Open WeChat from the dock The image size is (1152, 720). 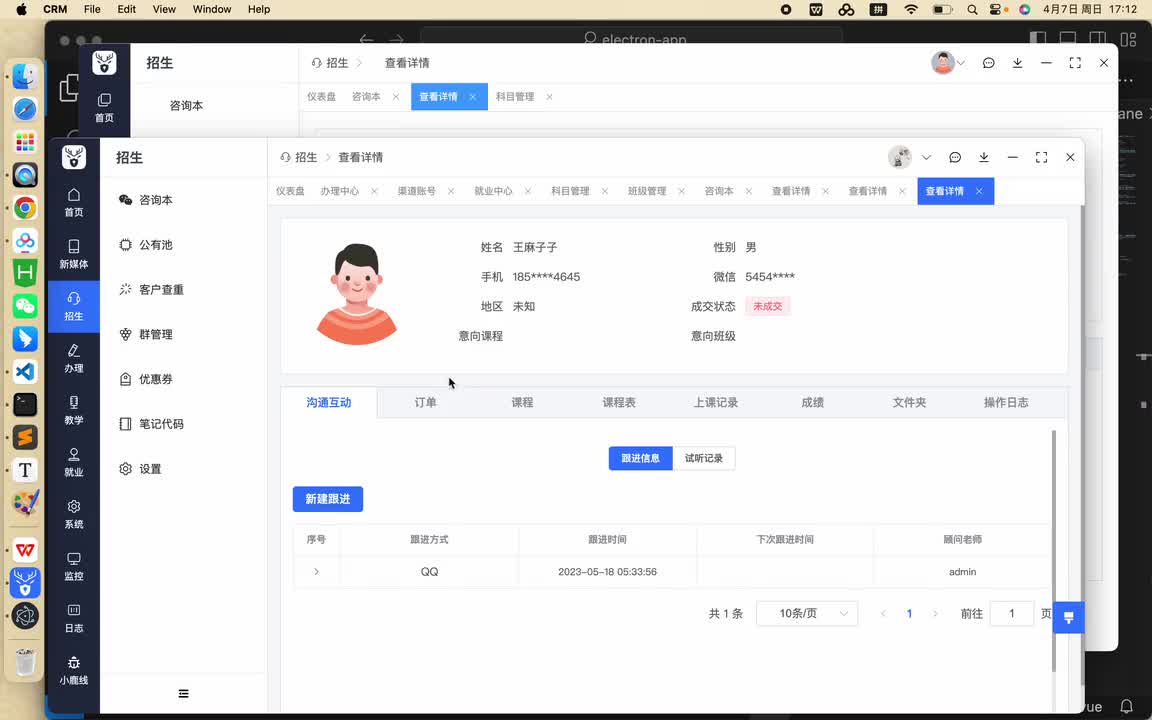point(25,306)
